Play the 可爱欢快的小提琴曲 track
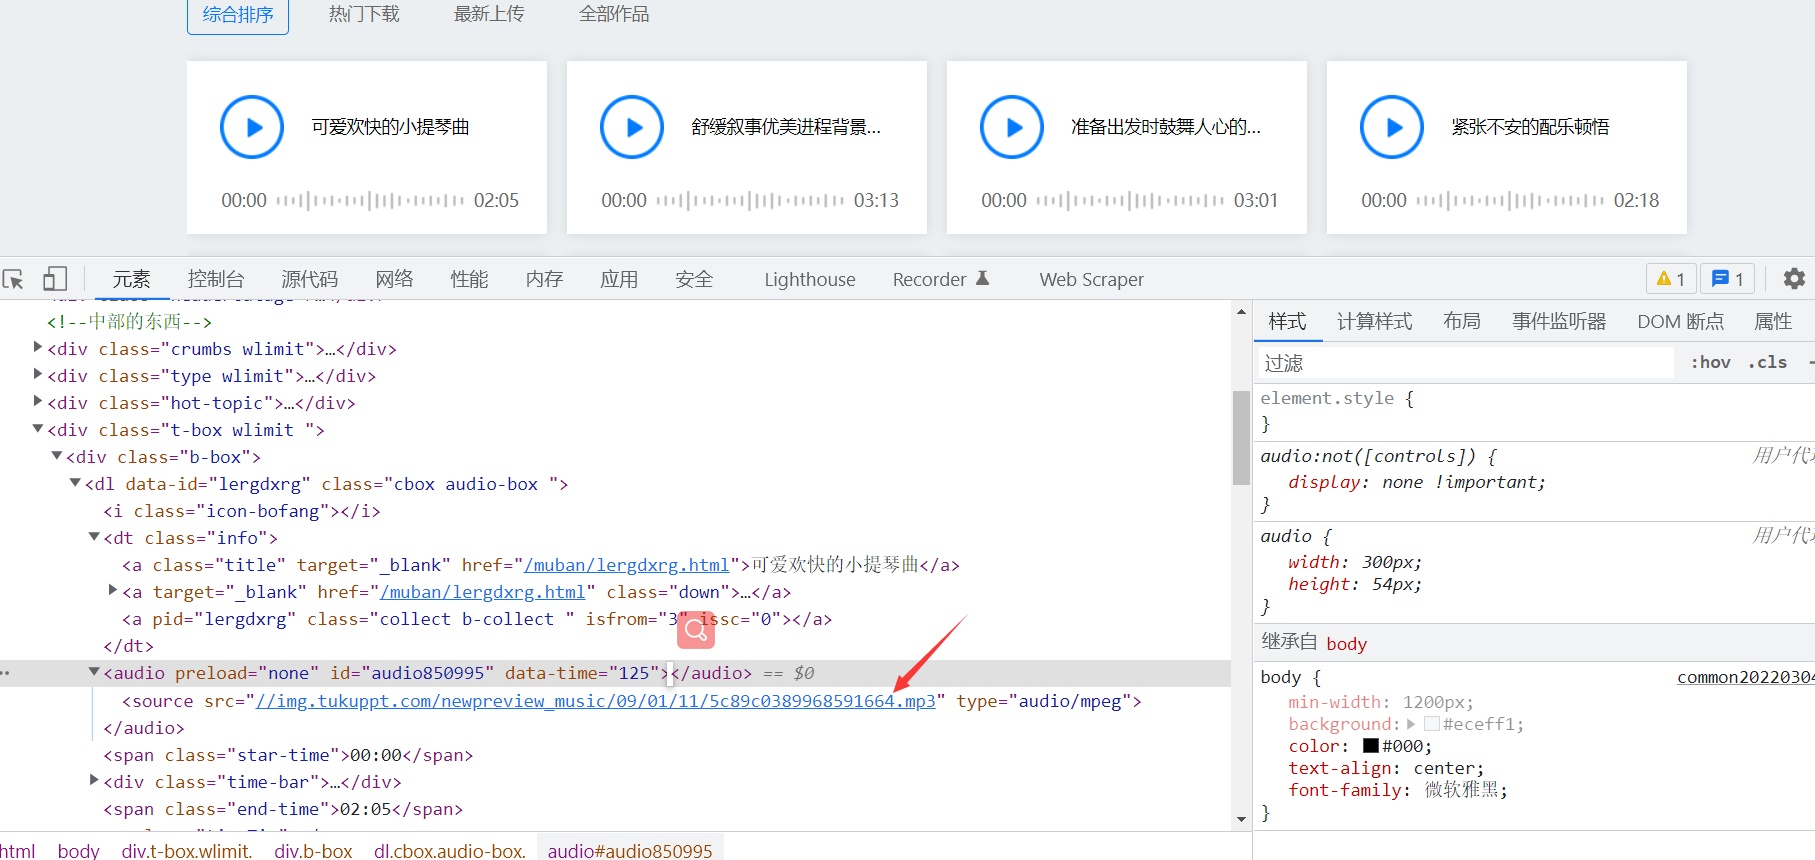 [x=252, y=127]
